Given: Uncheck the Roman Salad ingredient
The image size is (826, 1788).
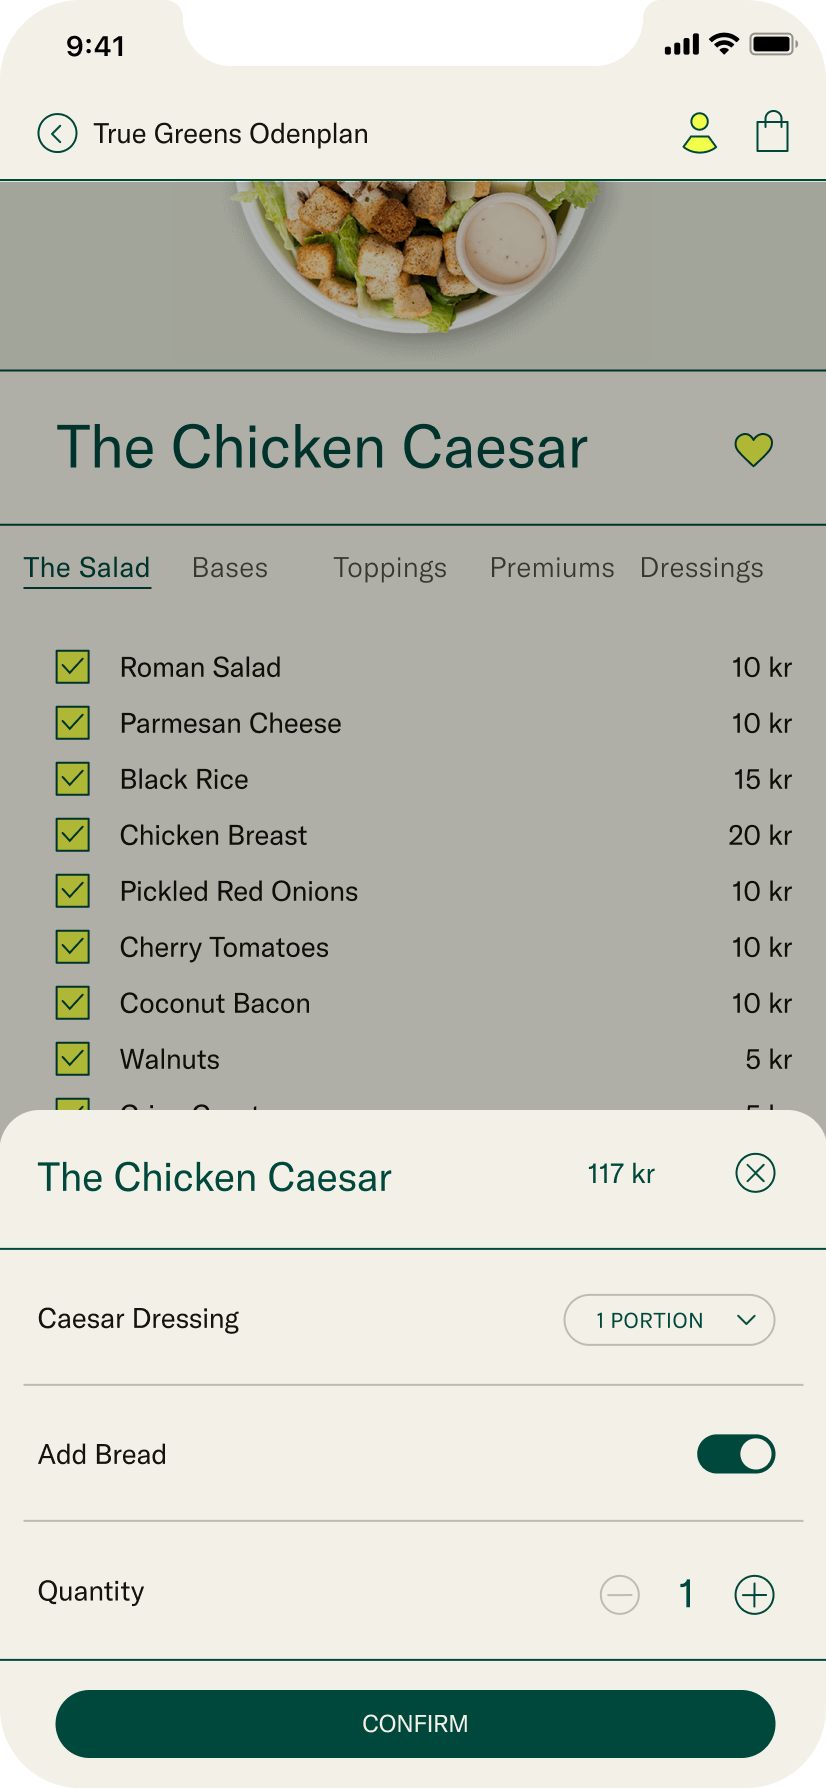Looking at the screenshot, I should (73, 667).
